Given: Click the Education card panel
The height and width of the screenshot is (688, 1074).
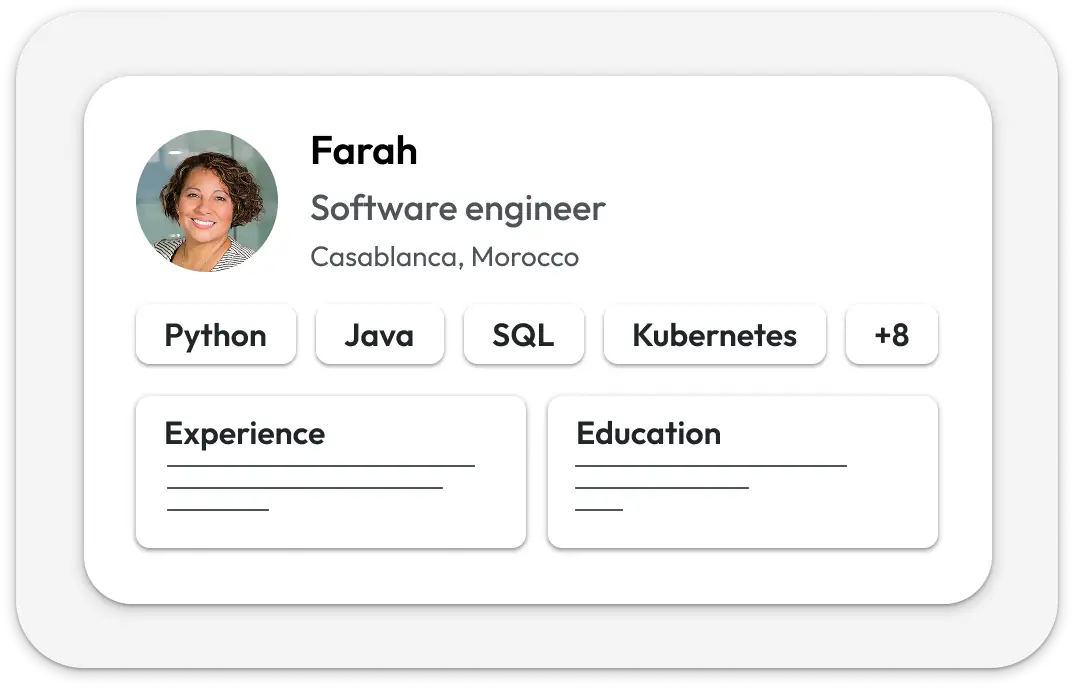Looking at the screenshot, I should [742, 525].
